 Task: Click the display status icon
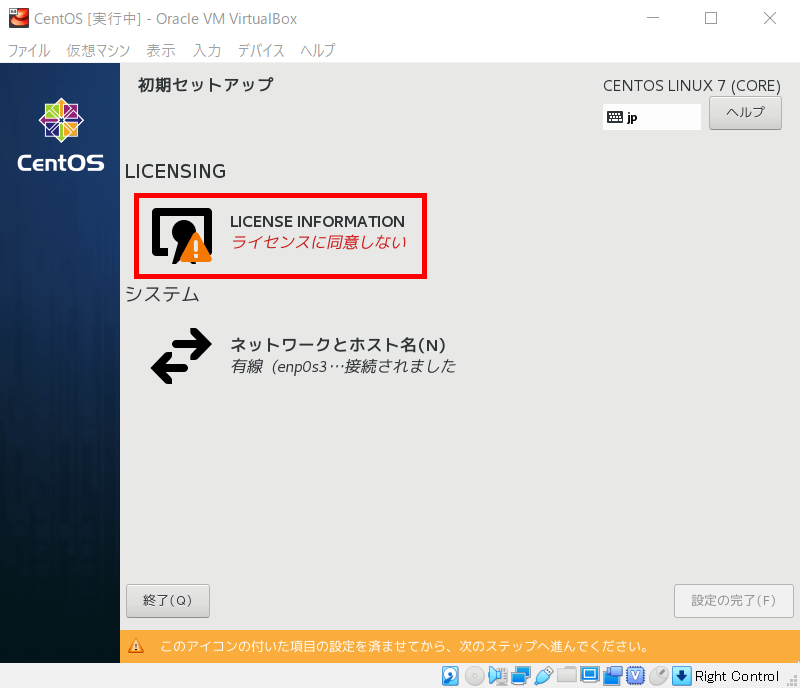tap(590, 675)
